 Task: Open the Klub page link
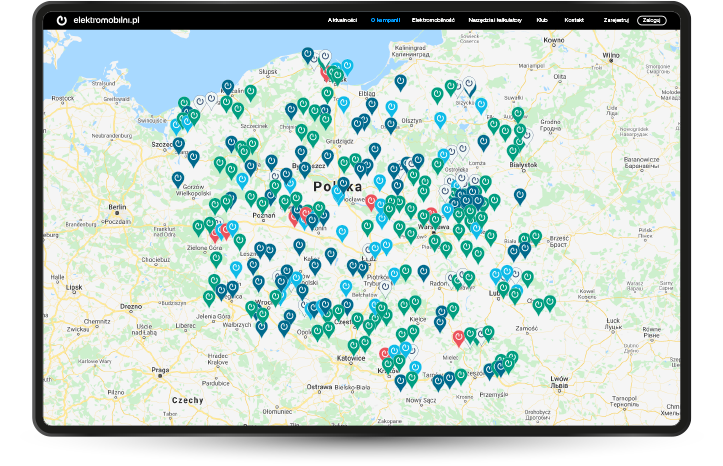tap(542, 19)
